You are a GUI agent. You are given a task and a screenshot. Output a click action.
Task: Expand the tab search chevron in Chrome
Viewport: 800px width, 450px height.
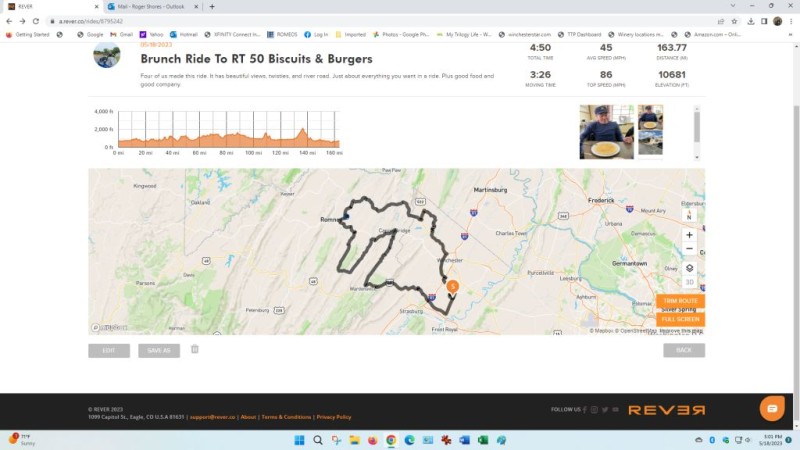(733, 6)
